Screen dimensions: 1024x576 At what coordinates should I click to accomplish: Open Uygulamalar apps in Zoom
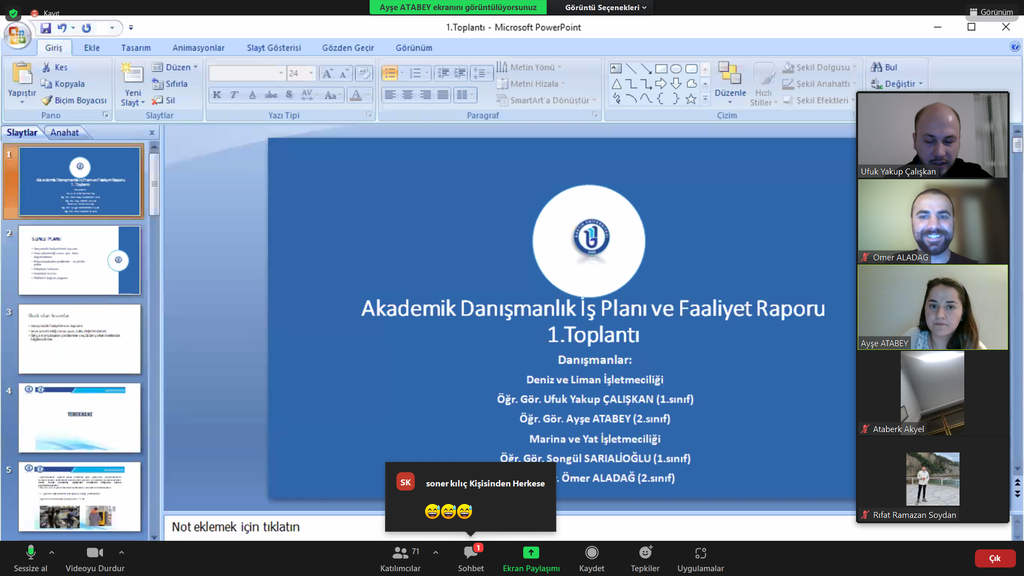[x=700, y=559]
